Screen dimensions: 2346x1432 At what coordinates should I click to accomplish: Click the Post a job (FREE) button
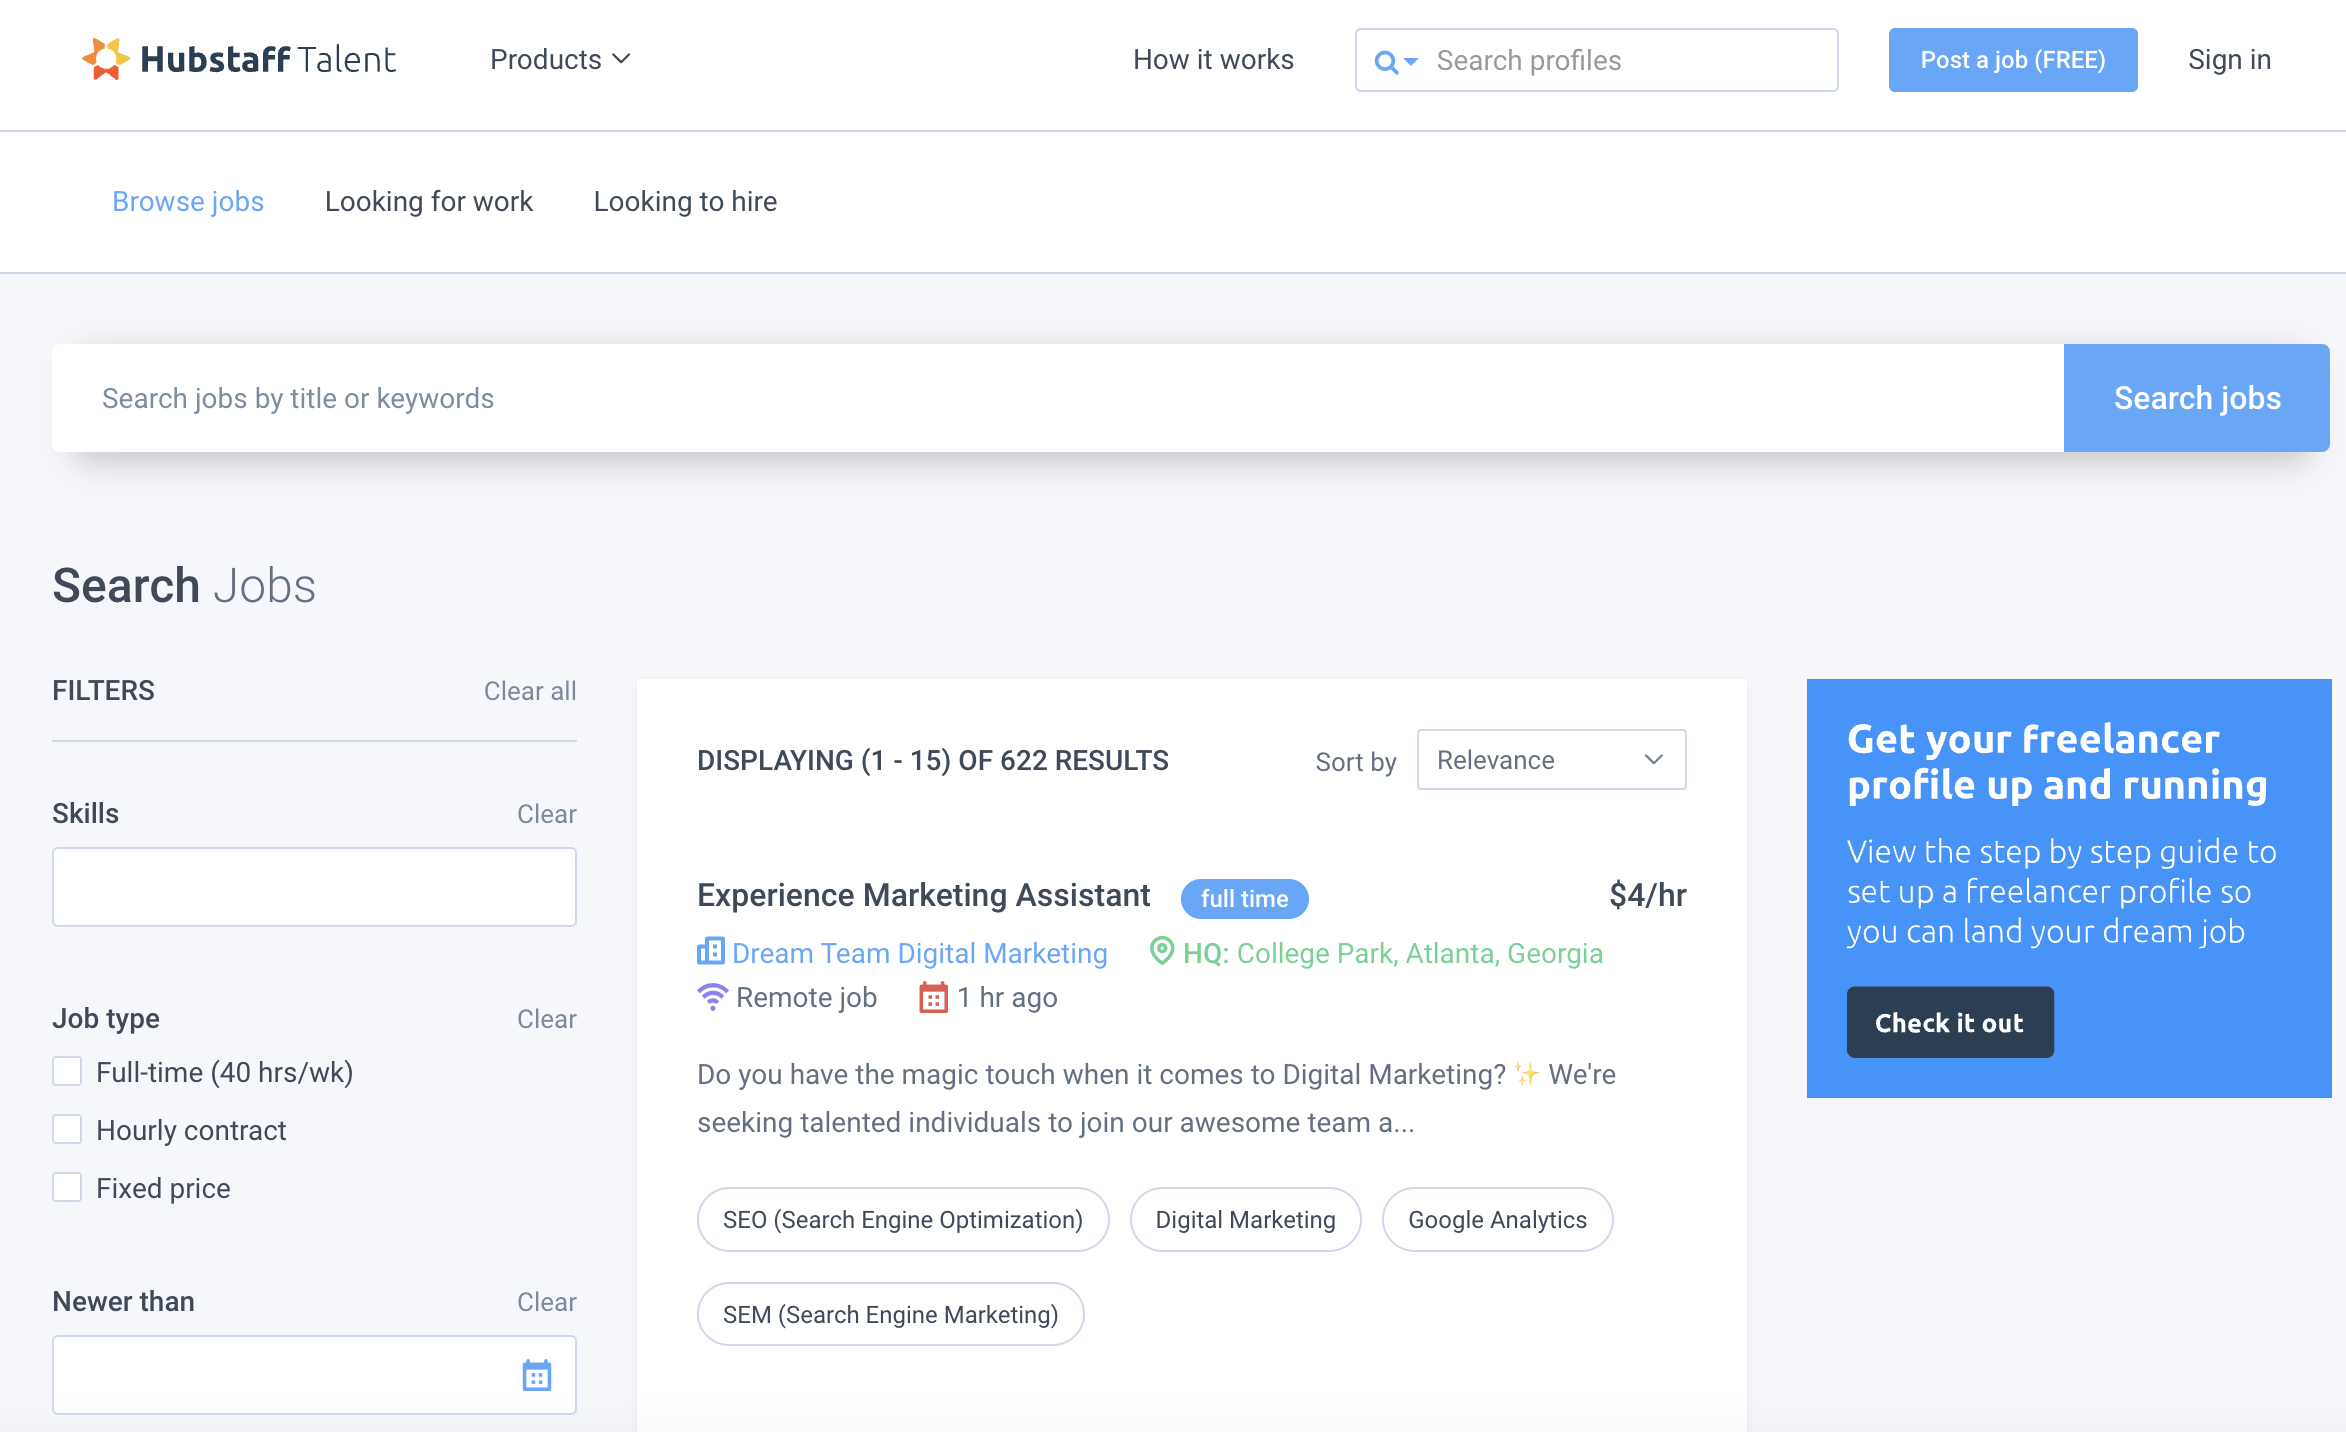(2012, 60)
